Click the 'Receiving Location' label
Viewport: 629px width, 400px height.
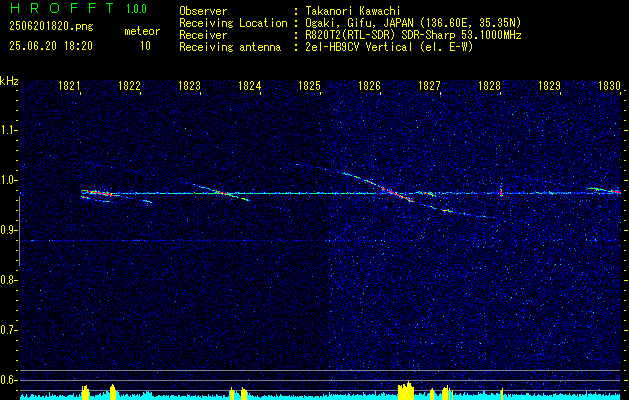pos(233,23)
